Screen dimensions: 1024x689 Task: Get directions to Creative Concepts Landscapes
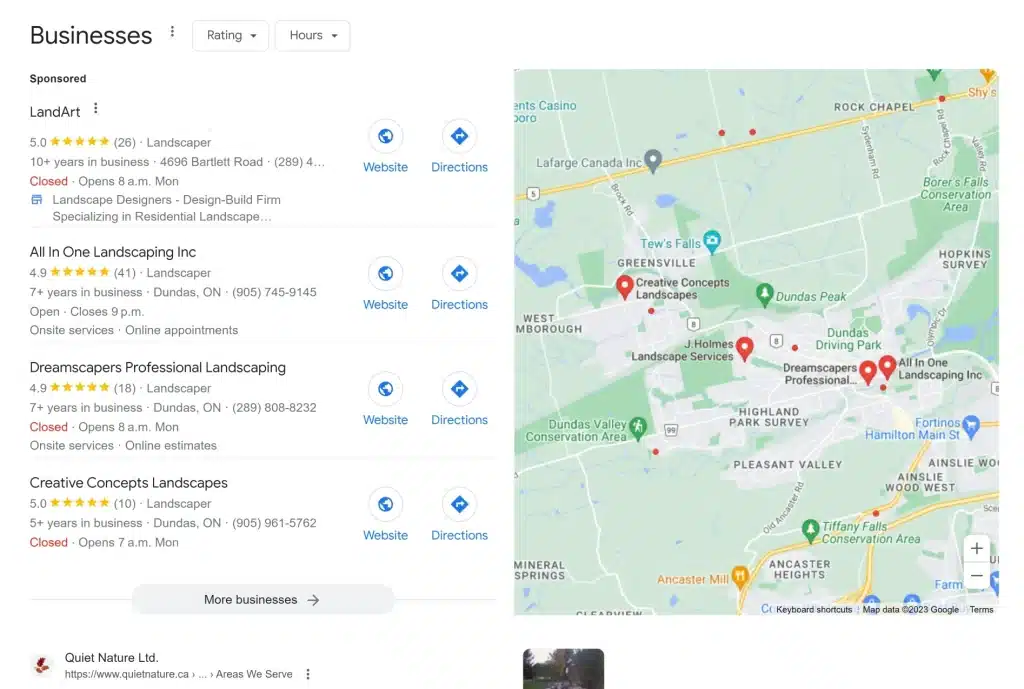(459, 504)
